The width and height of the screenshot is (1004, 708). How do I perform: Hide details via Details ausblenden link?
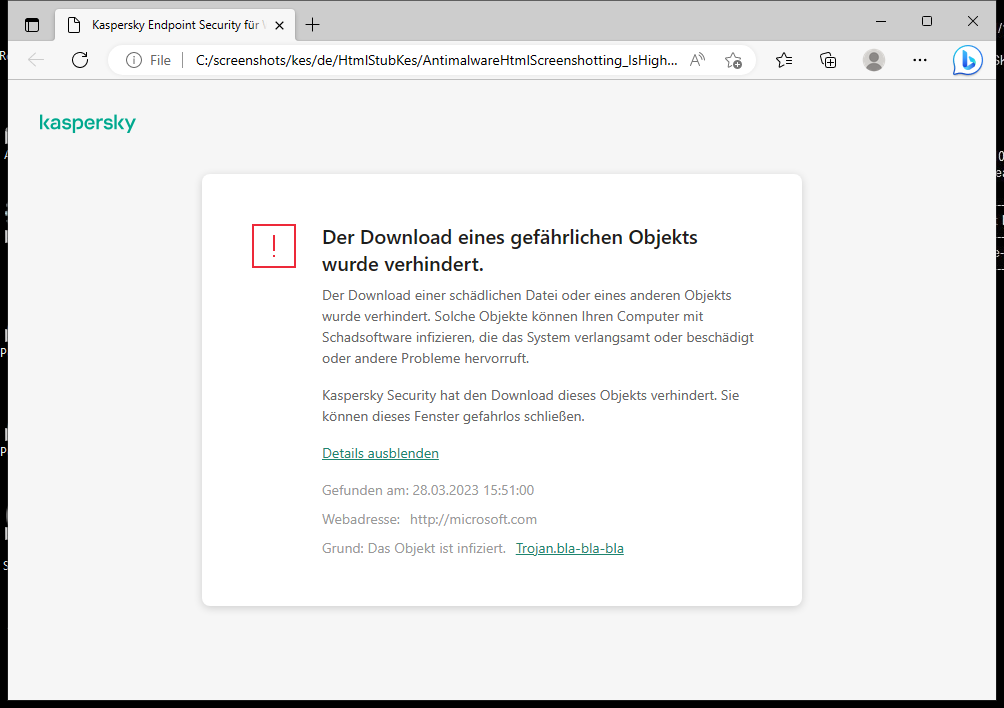click(x=380, y=453)
